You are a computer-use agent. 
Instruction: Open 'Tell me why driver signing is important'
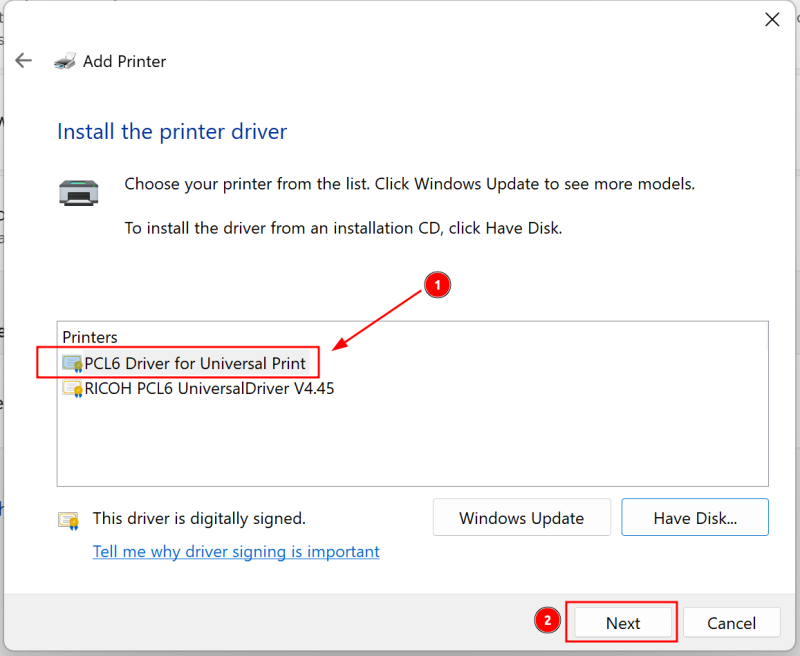coord(236,551)
